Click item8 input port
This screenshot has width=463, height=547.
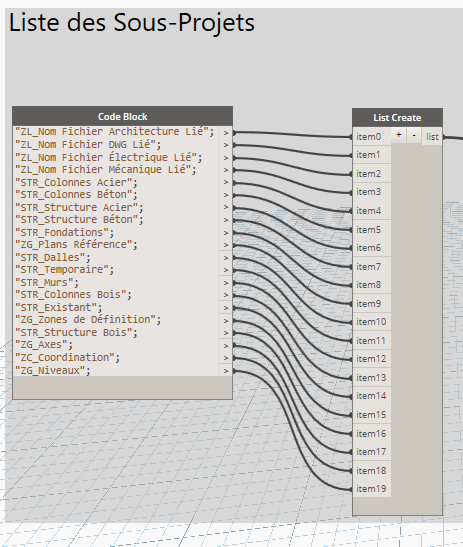372,285
